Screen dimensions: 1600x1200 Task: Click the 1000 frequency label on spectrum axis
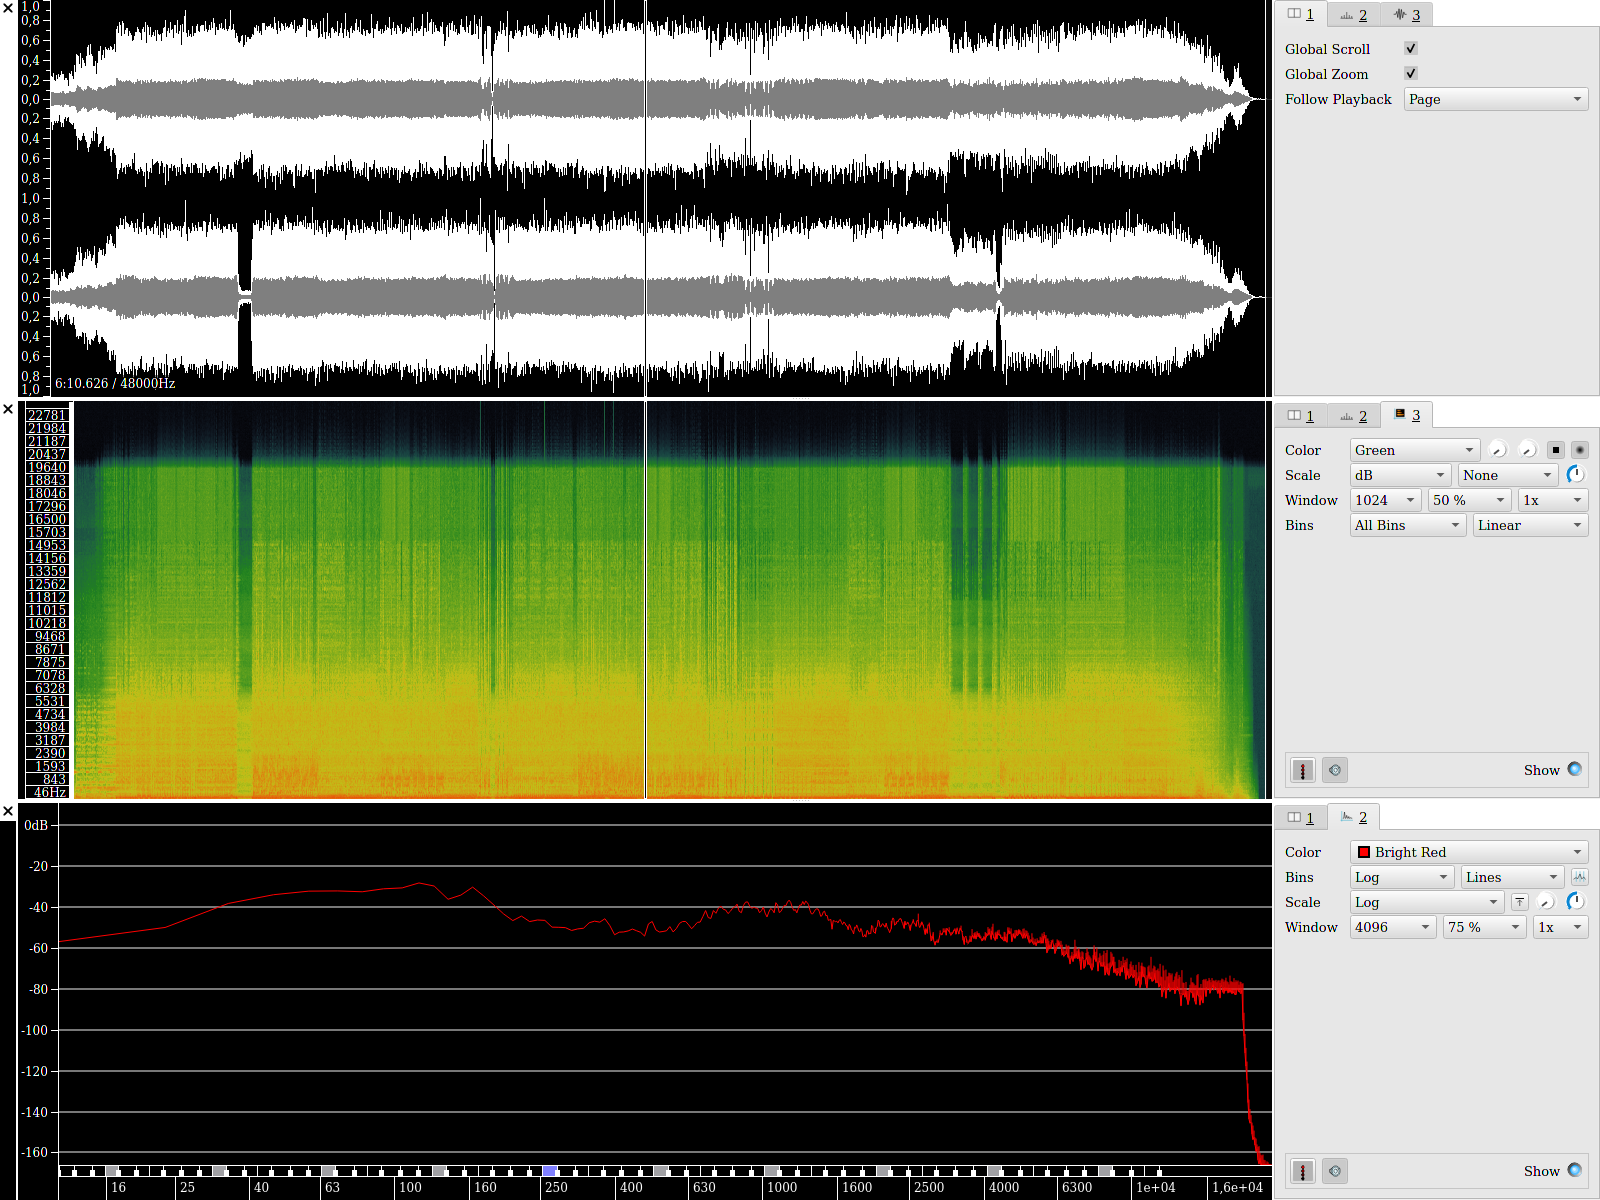pyautogui.click(x=782, y=1188)
